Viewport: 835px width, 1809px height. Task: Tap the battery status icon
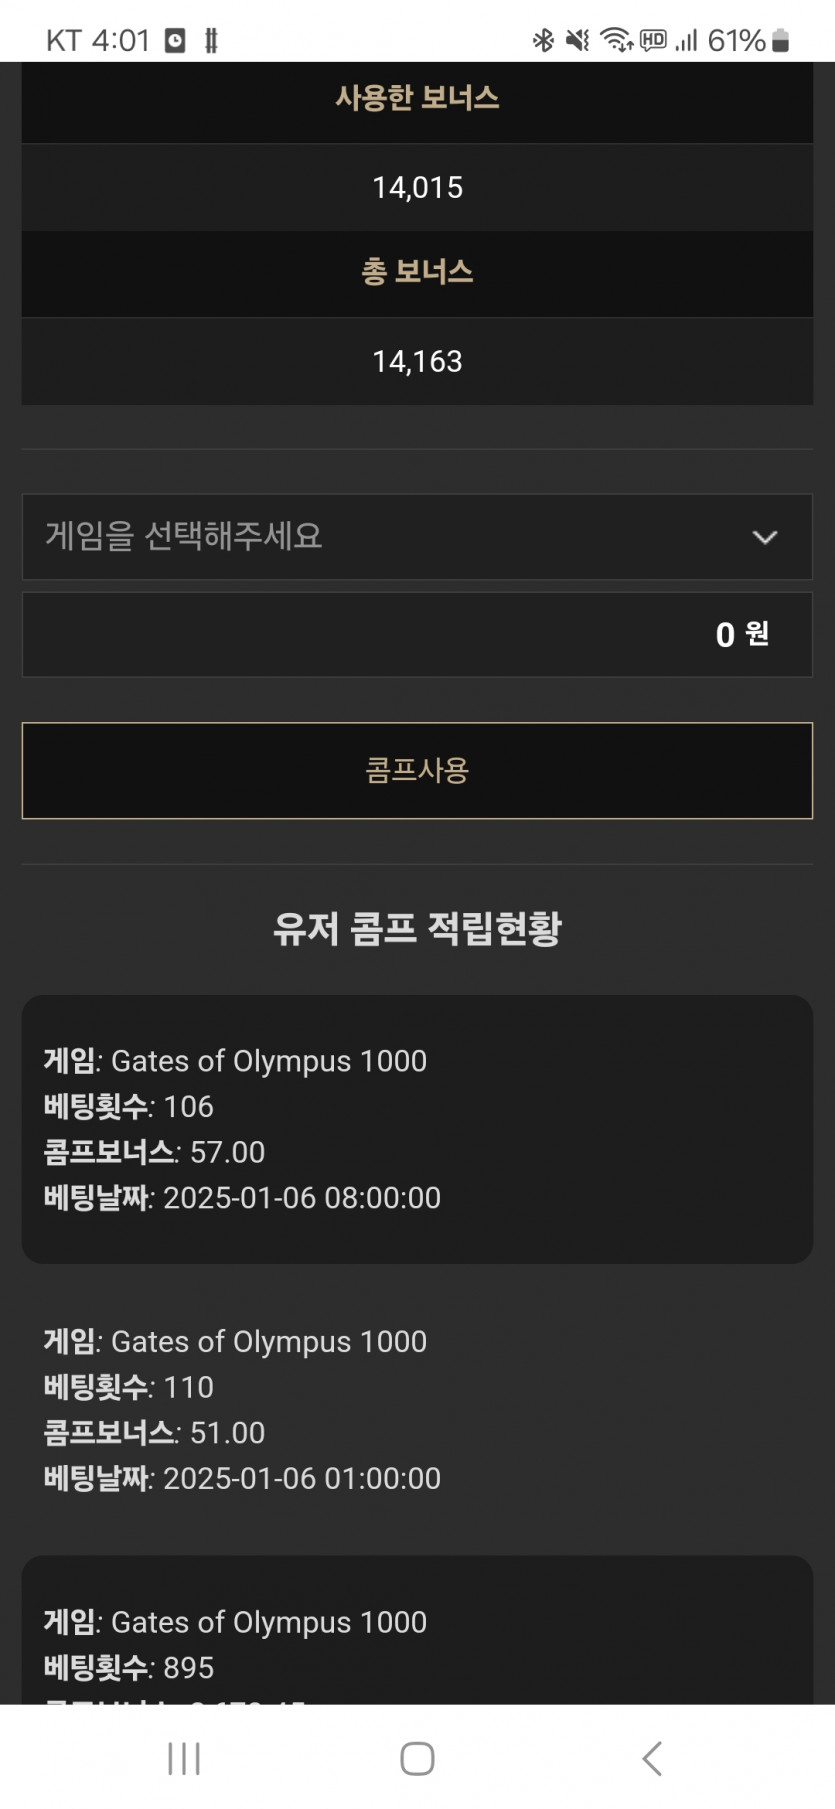781,40
